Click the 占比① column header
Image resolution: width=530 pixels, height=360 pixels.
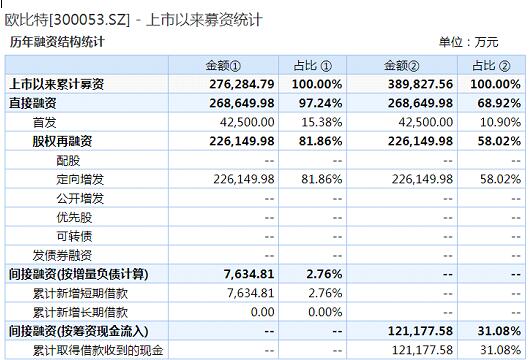313,65
